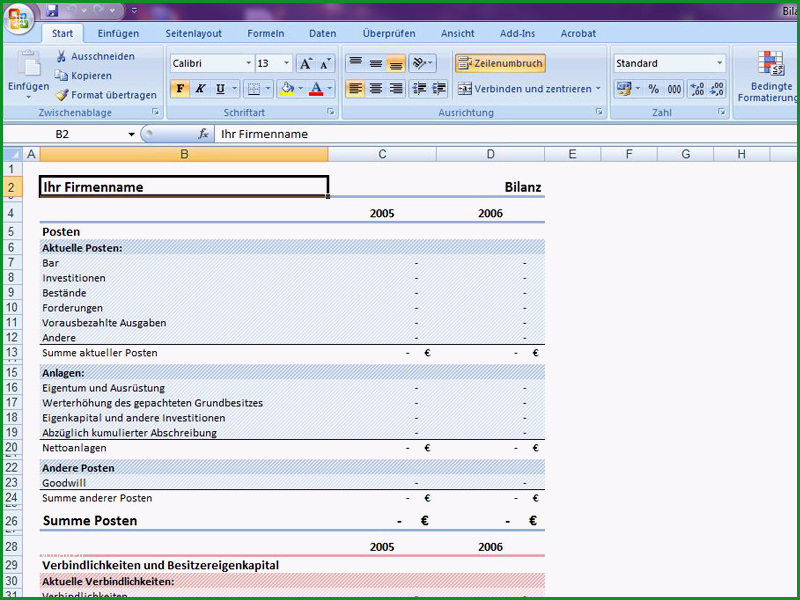The width and height of the screenshot is (800, 600).
Task: Expand borders options arrow
Action: 268,89
